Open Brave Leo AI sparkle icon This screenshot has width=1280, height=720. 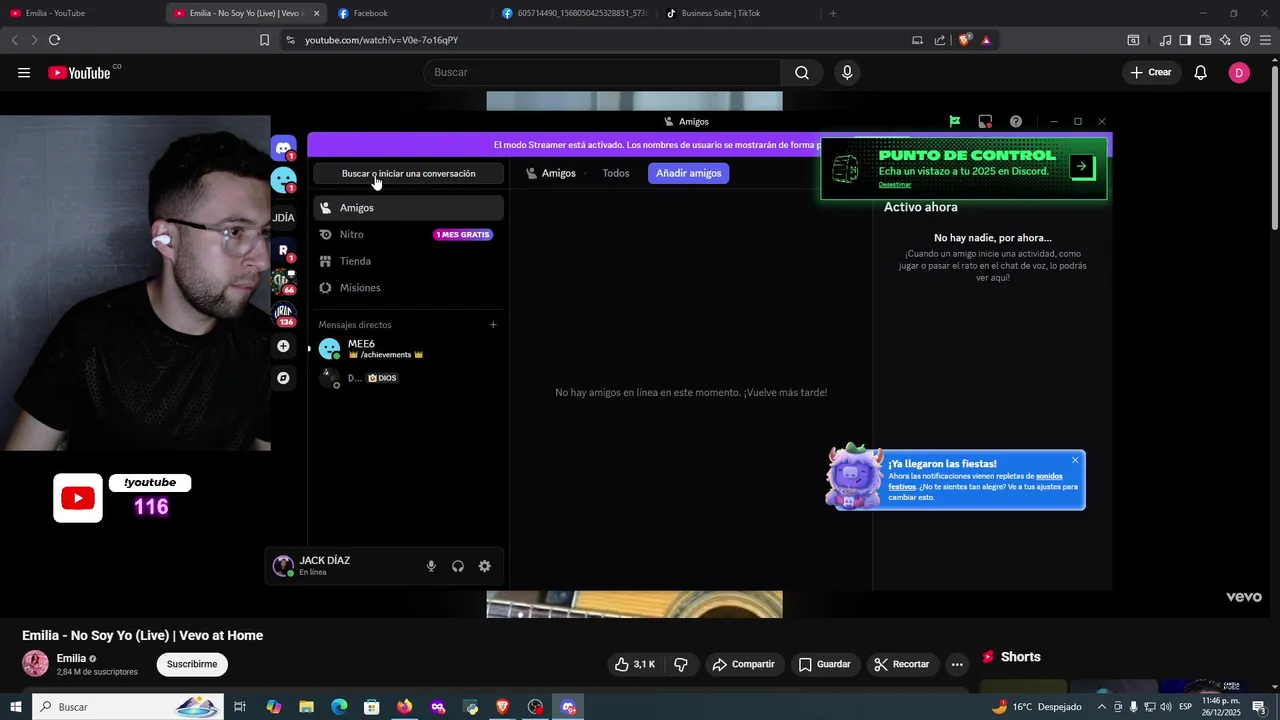(x=1225, y=40)
